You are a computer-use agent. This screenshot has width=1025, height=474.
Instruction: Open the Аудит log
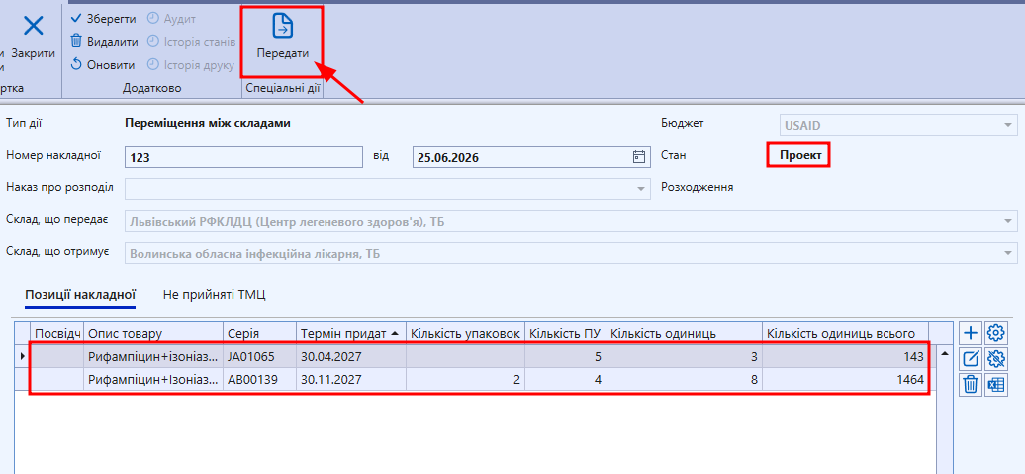(171, 19)
